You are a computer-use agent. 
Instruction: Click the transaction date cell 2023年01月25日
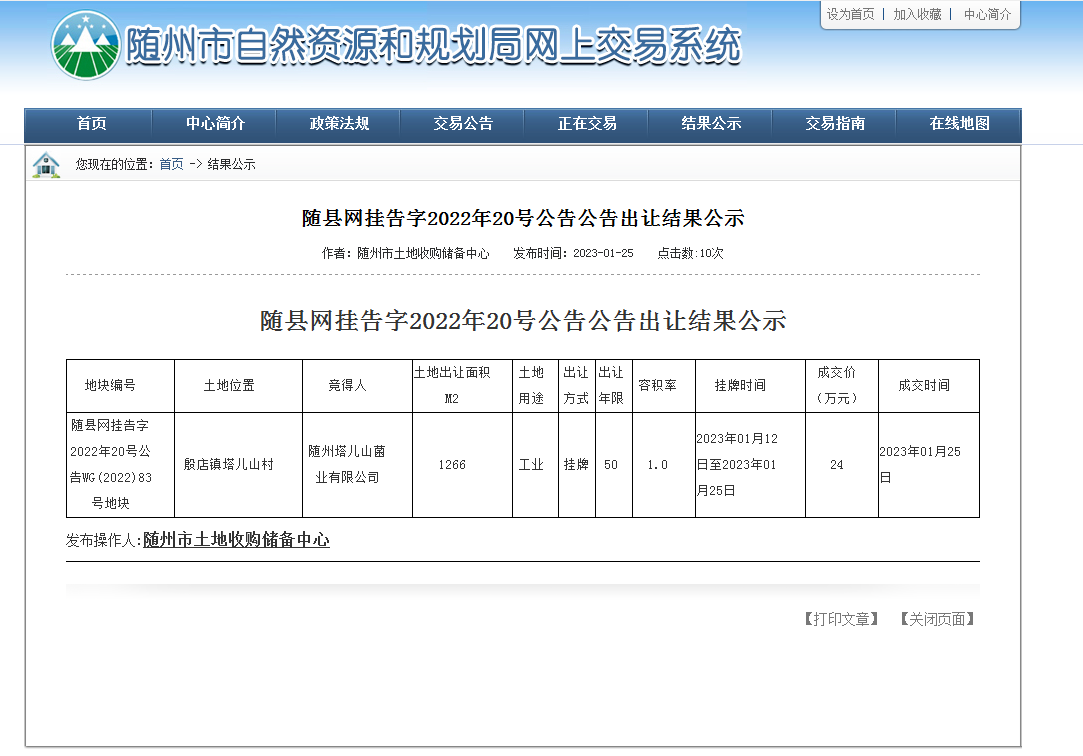click(x=920, y=465)
